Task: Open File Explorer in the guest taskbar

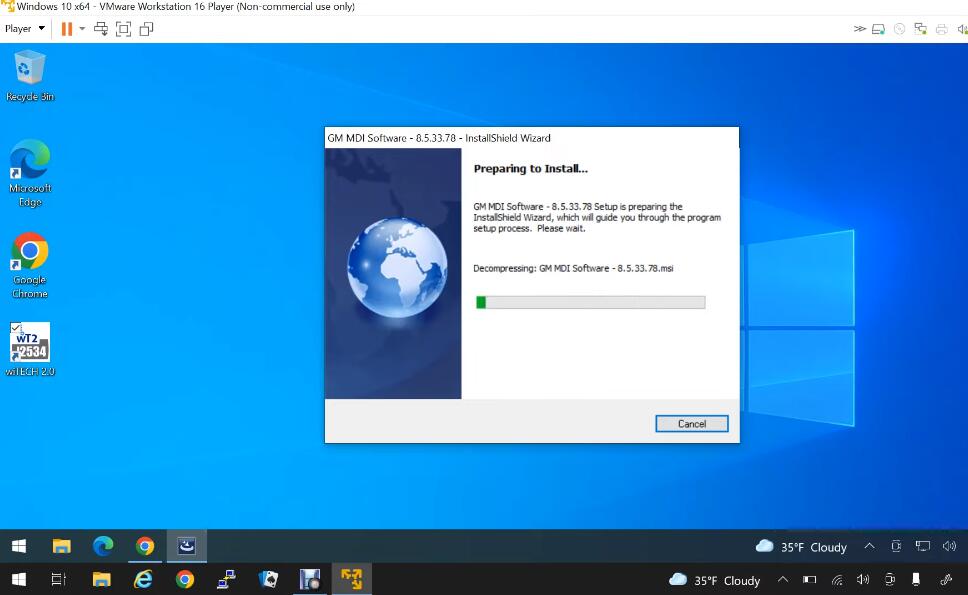Action: (x=61, y=546)
